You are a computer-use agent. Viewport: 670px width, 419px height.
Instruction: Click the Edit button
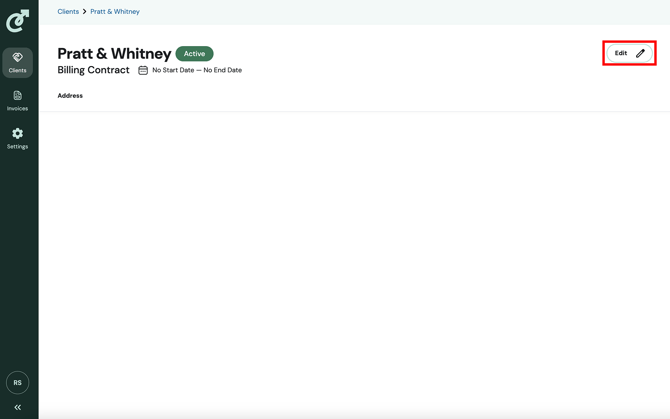629,53
